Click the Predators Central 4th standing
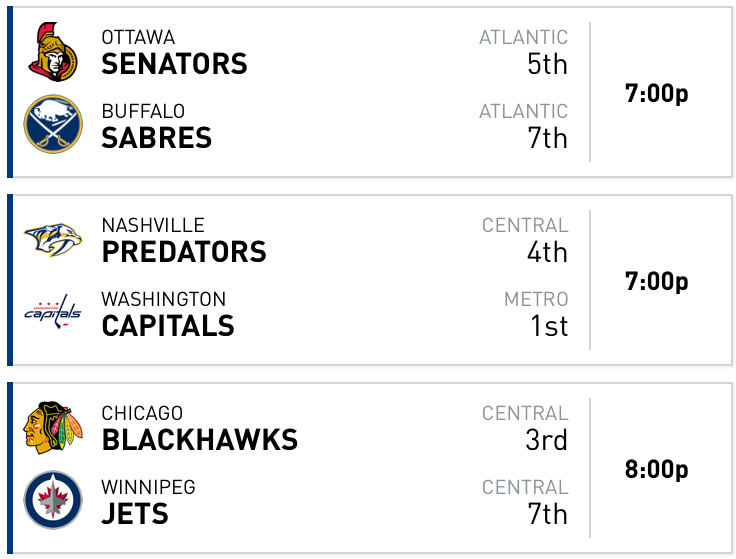This screenshot has height=559, width=736. [x=525, y=240]
